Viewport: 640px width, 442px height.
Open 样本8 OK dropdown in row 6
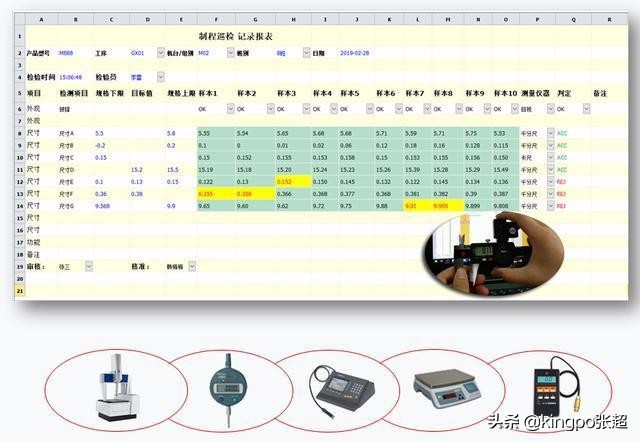click(459, 109)
